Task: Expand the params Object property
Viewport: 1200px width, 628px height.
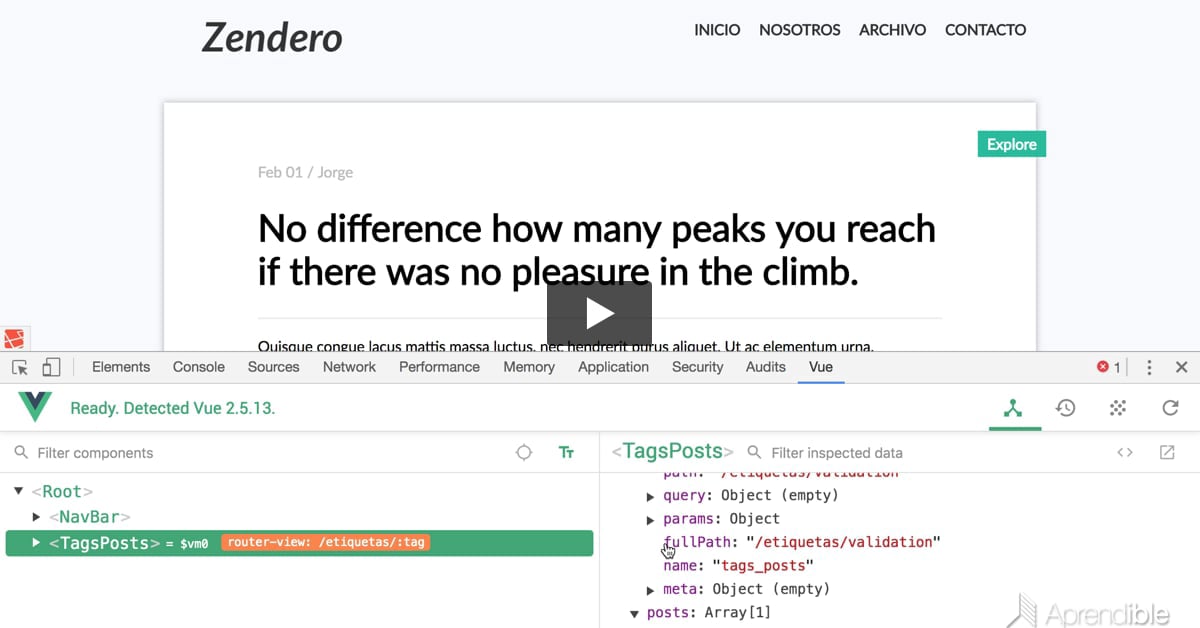Action: pyautogui.click(x=652, y=519)
